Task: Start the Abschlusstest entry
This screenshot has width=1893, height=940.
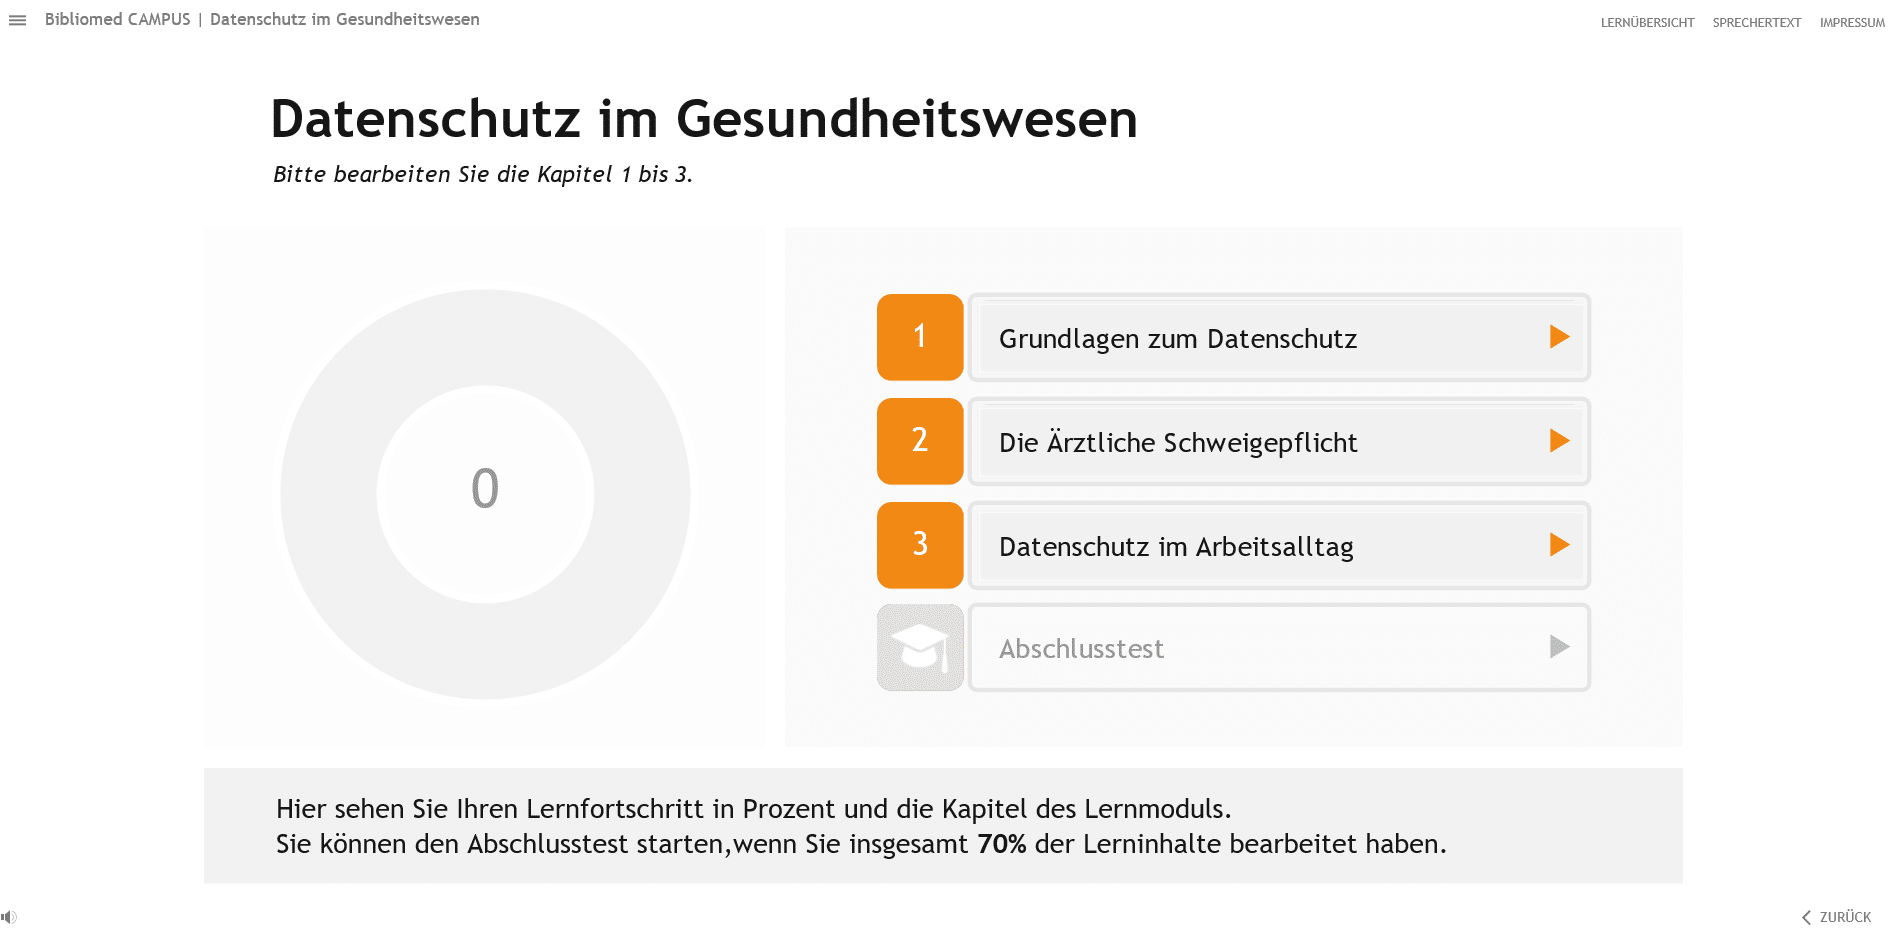Action: click(x=1279, y=647)
